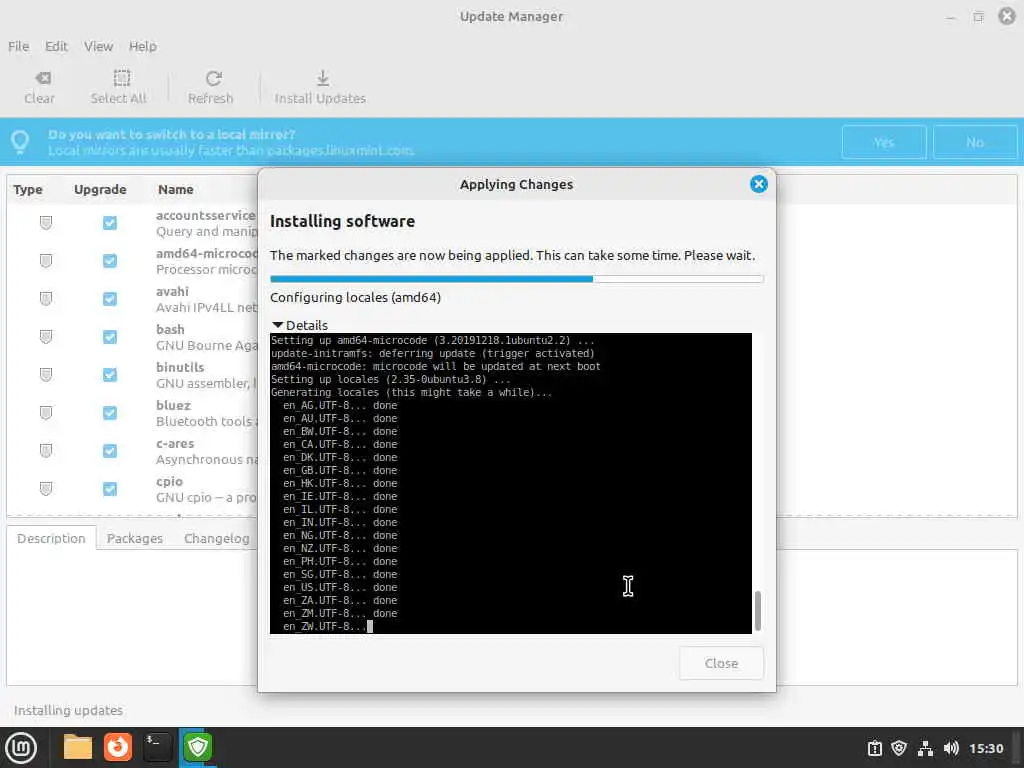This screenshot has width=1024, height=768.
Task: Click Yes to switch to local mirror
Action: click(x=884, y=142)
